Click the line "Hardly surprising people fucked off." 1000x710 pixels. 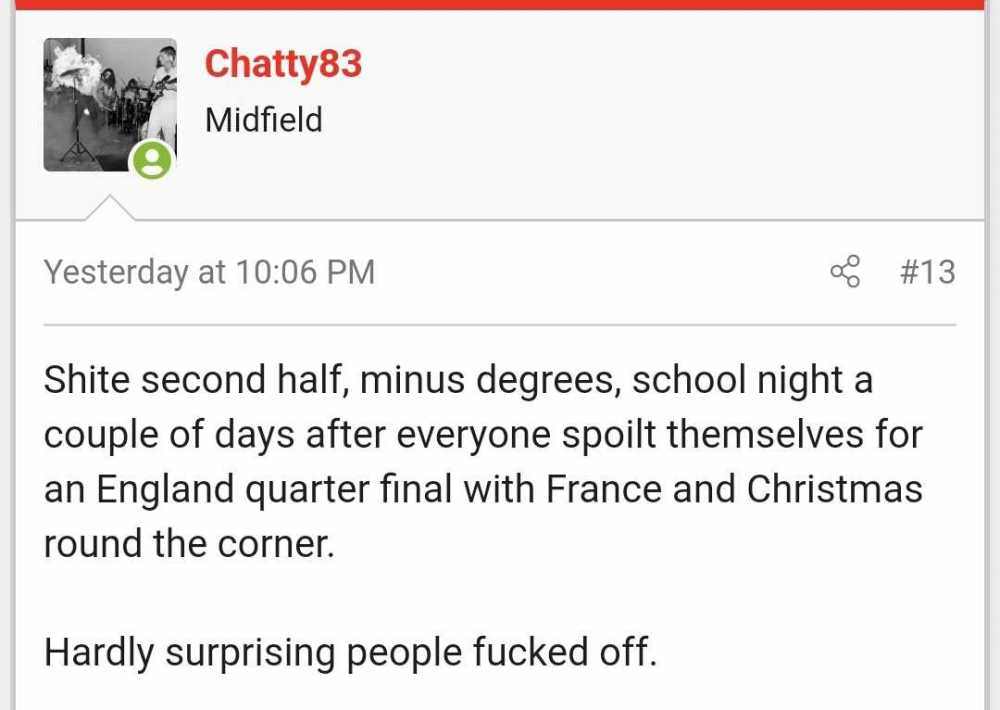point(350,653)
